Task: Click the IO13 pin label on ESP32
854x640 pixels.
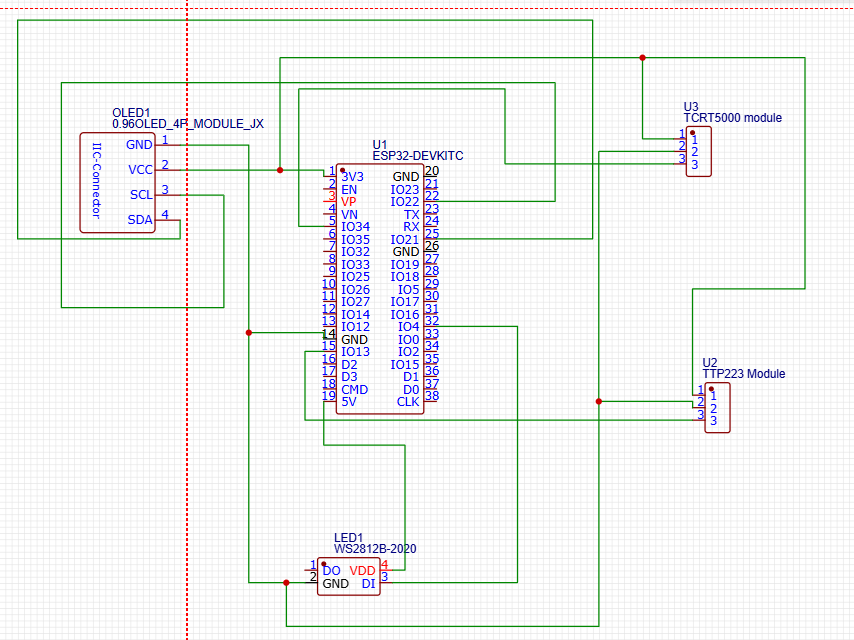Action: point(355,352)
